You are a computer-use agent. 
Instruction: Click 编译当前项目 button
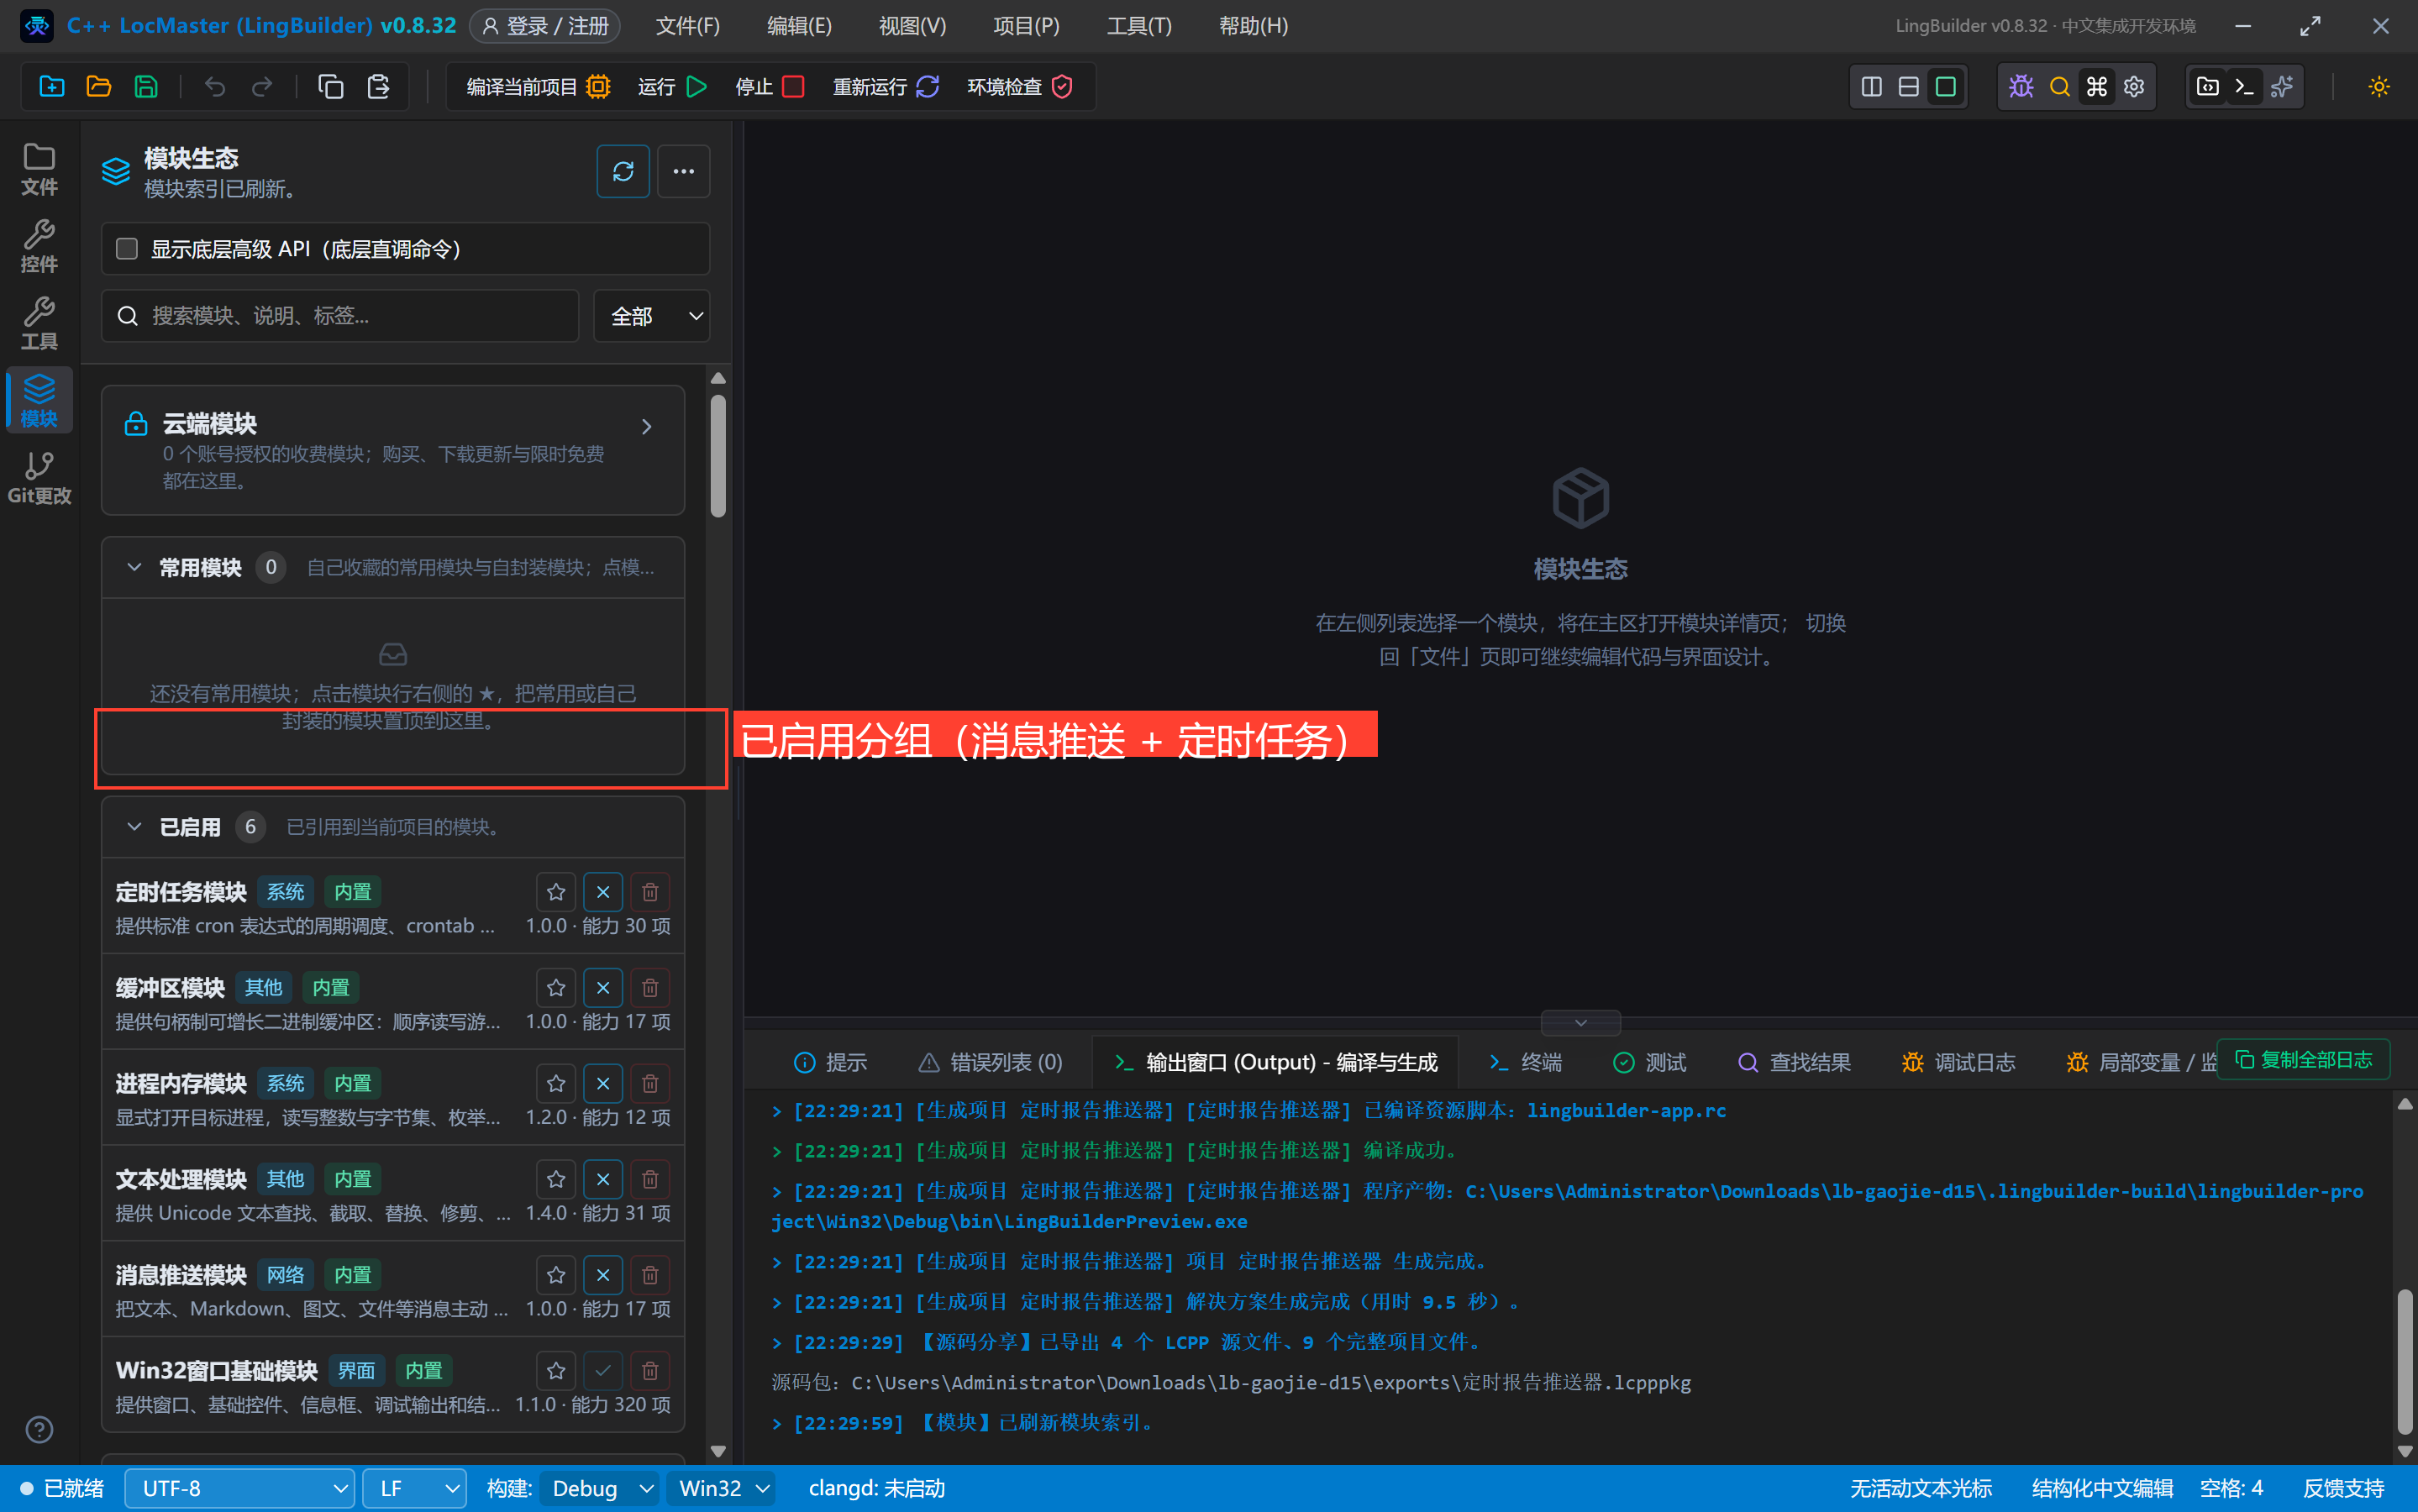point(538,87)
